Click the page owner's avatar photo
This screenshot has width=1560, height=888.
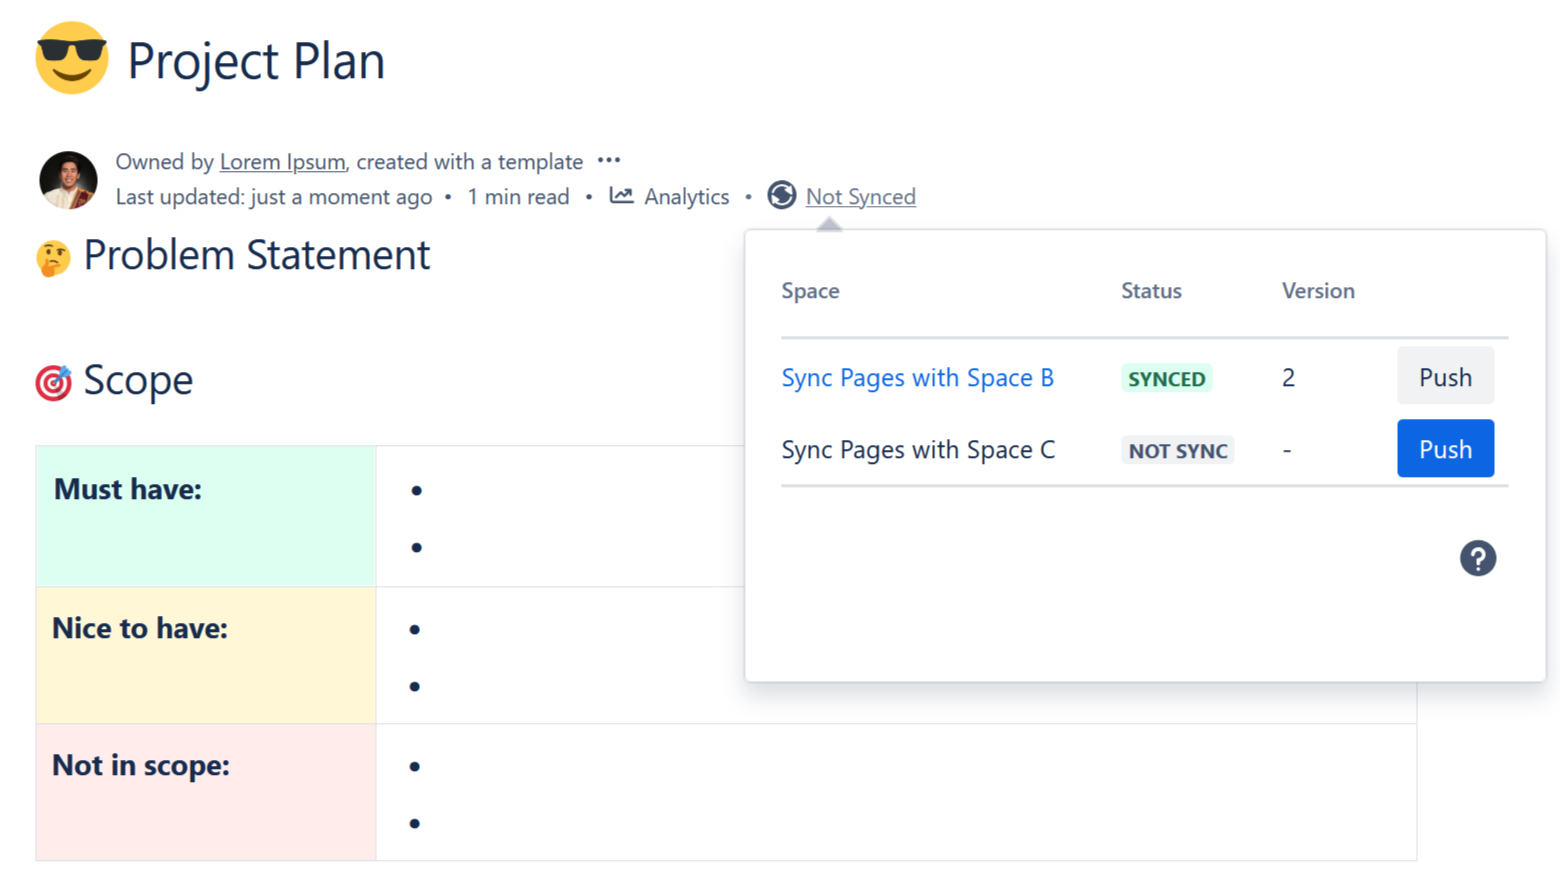pos(68,180)
